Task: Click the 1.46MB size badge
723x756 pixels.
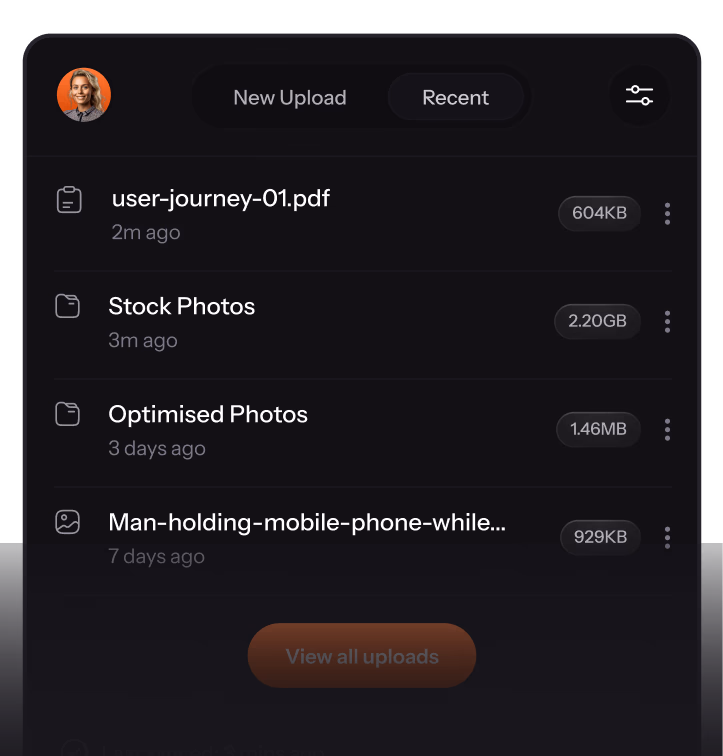Action: (x=598, y=429)
